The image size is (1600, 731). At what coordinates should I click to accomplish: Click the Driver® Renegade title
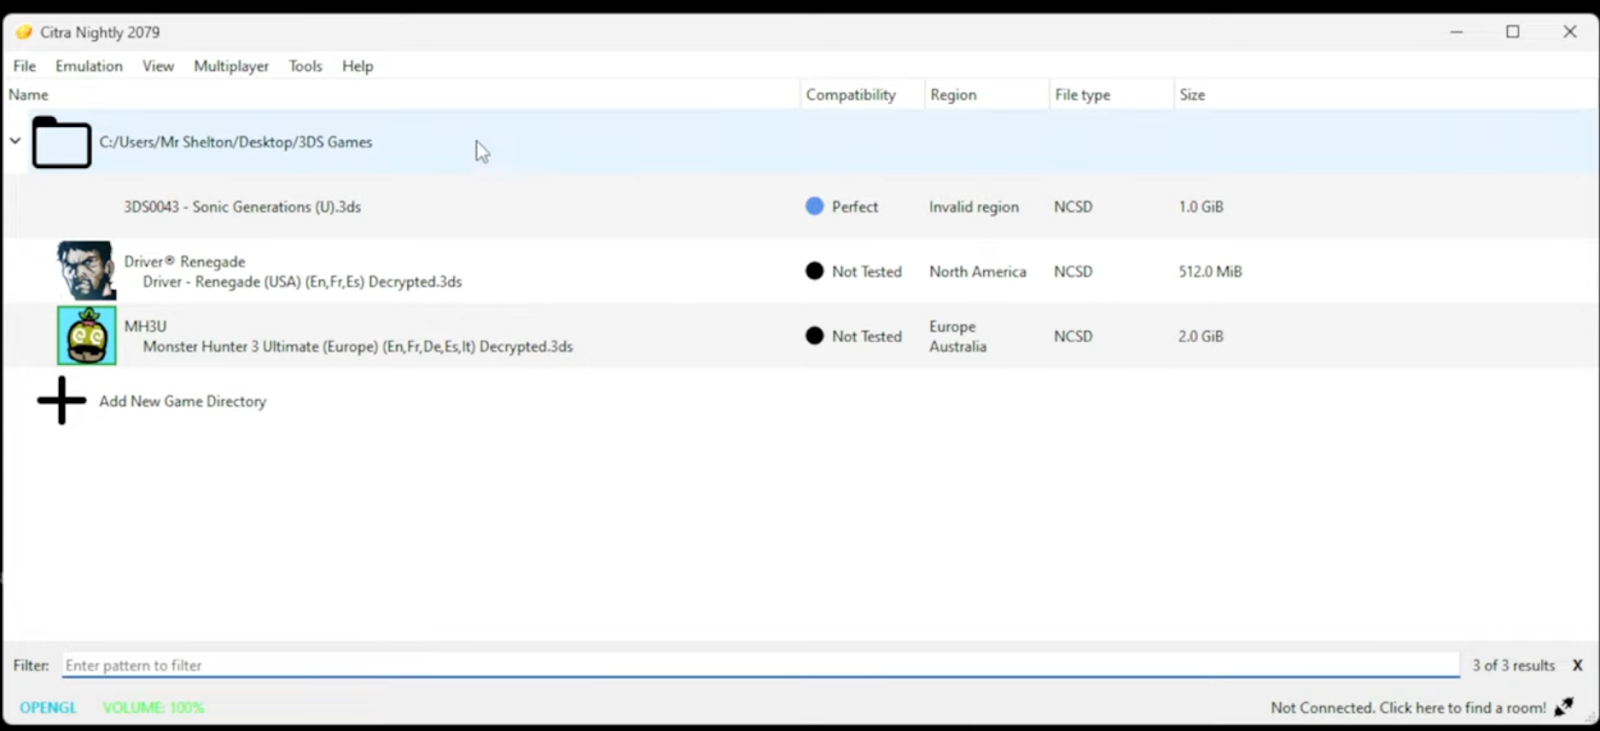(185, 262)
